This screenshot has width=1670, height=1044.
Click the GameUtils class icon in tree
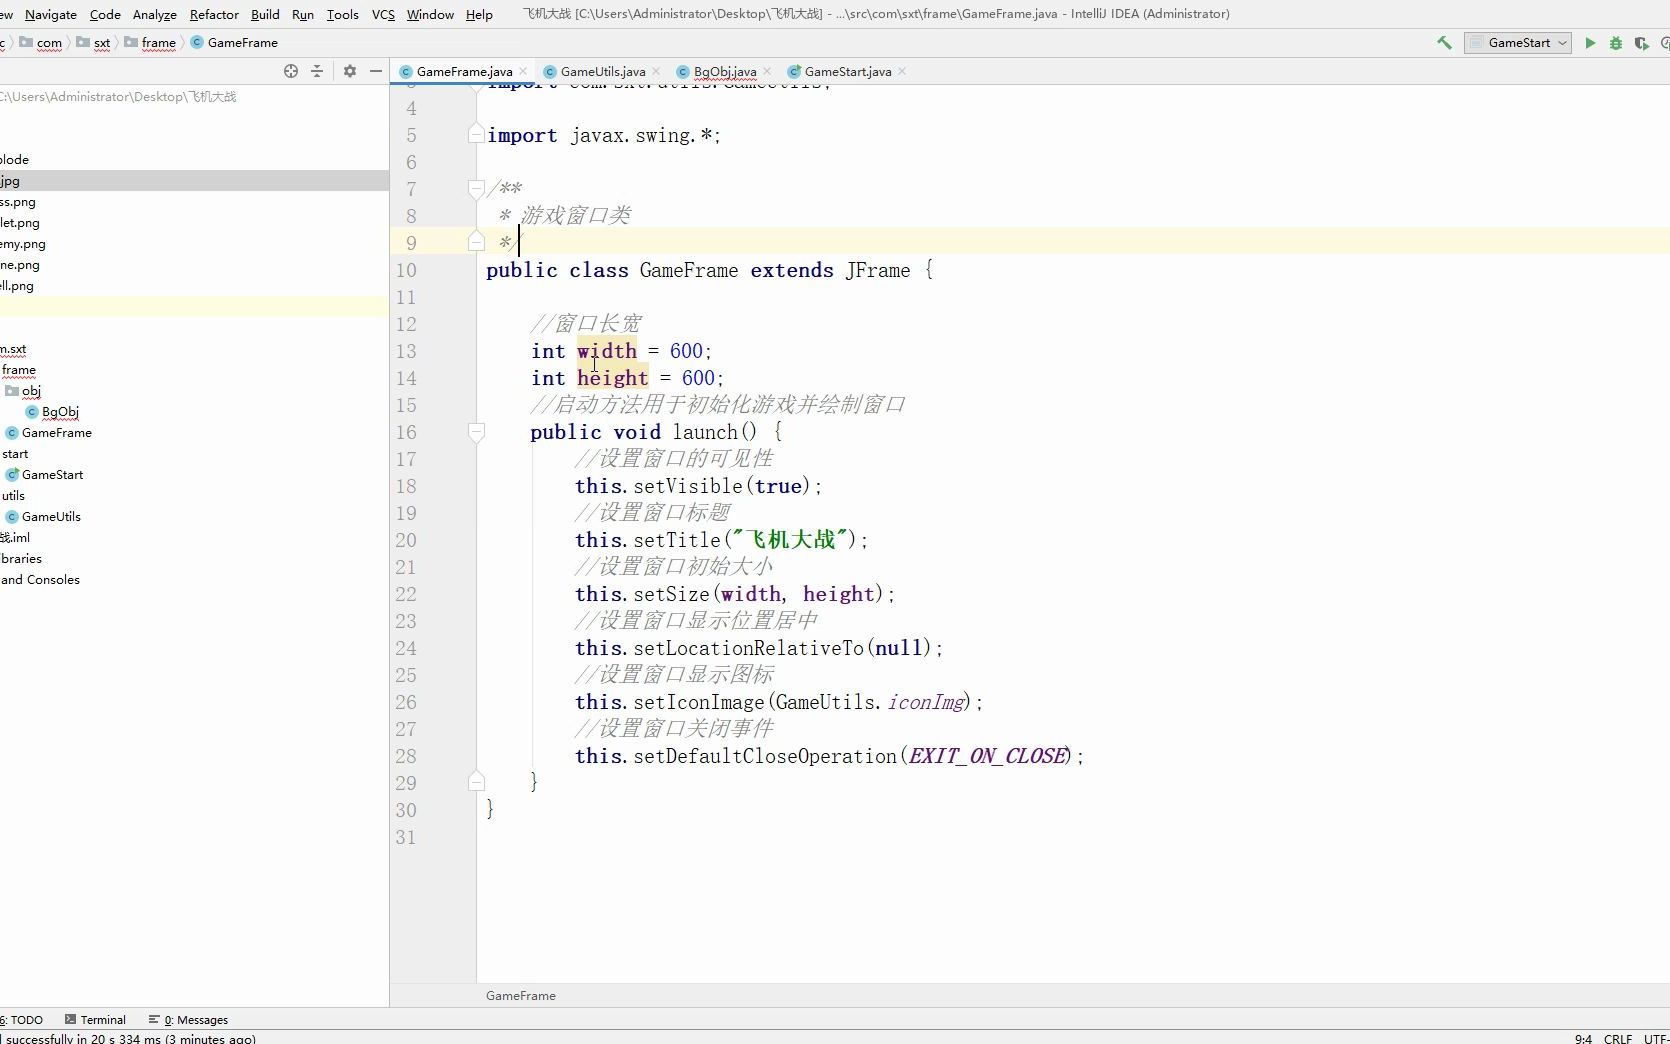pyautogui.click(x=12, y=517)
